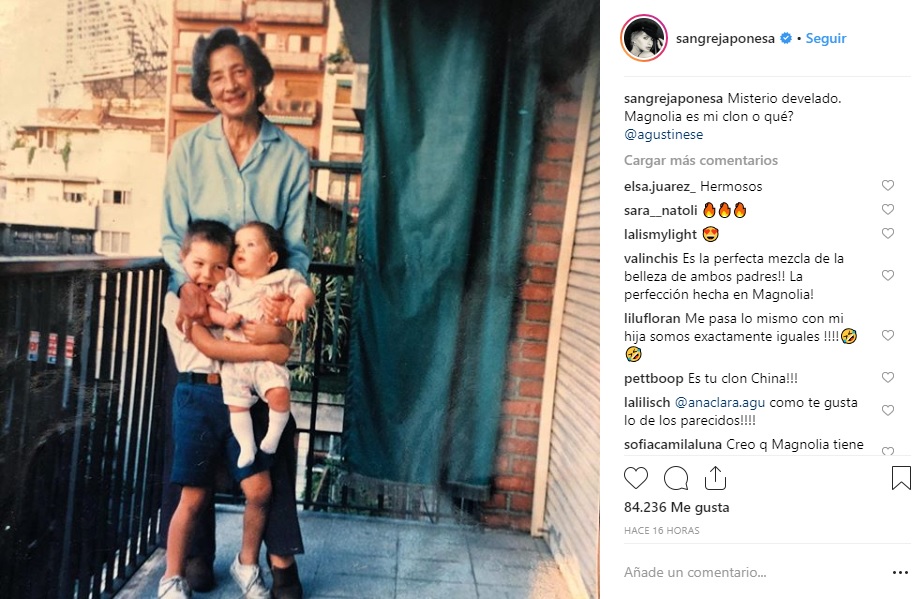Open the comment bubble icon
918x599 pixels.
[x=676, y=478]
